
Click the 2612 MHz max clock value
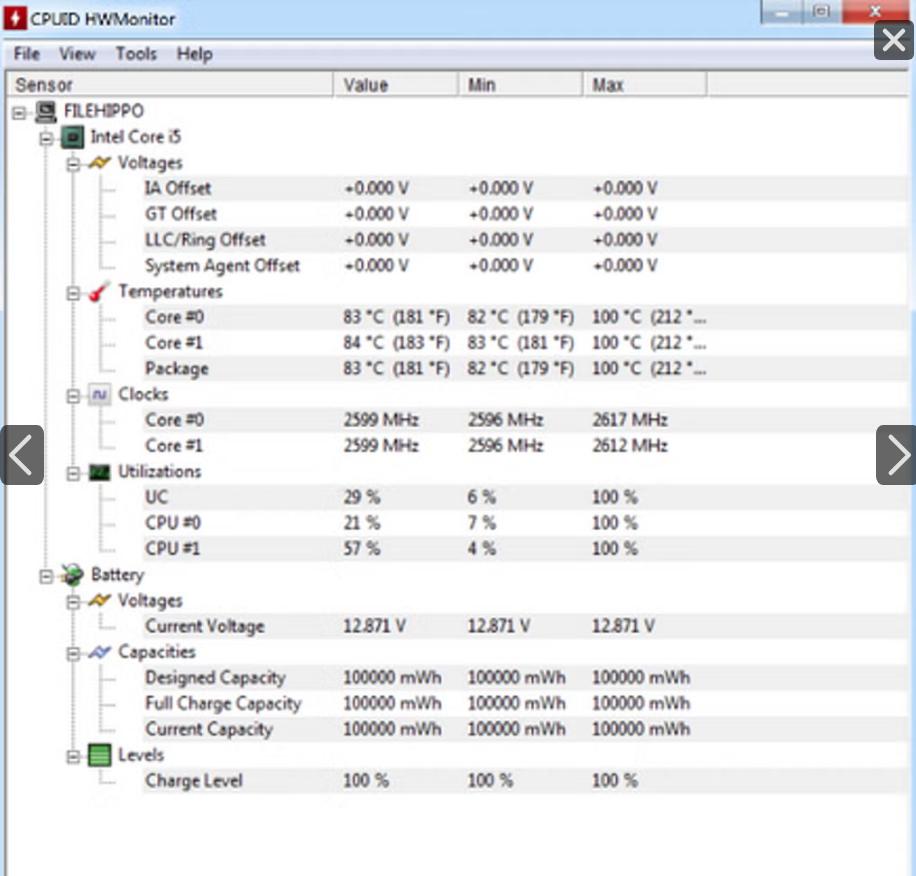coord(630,446)
